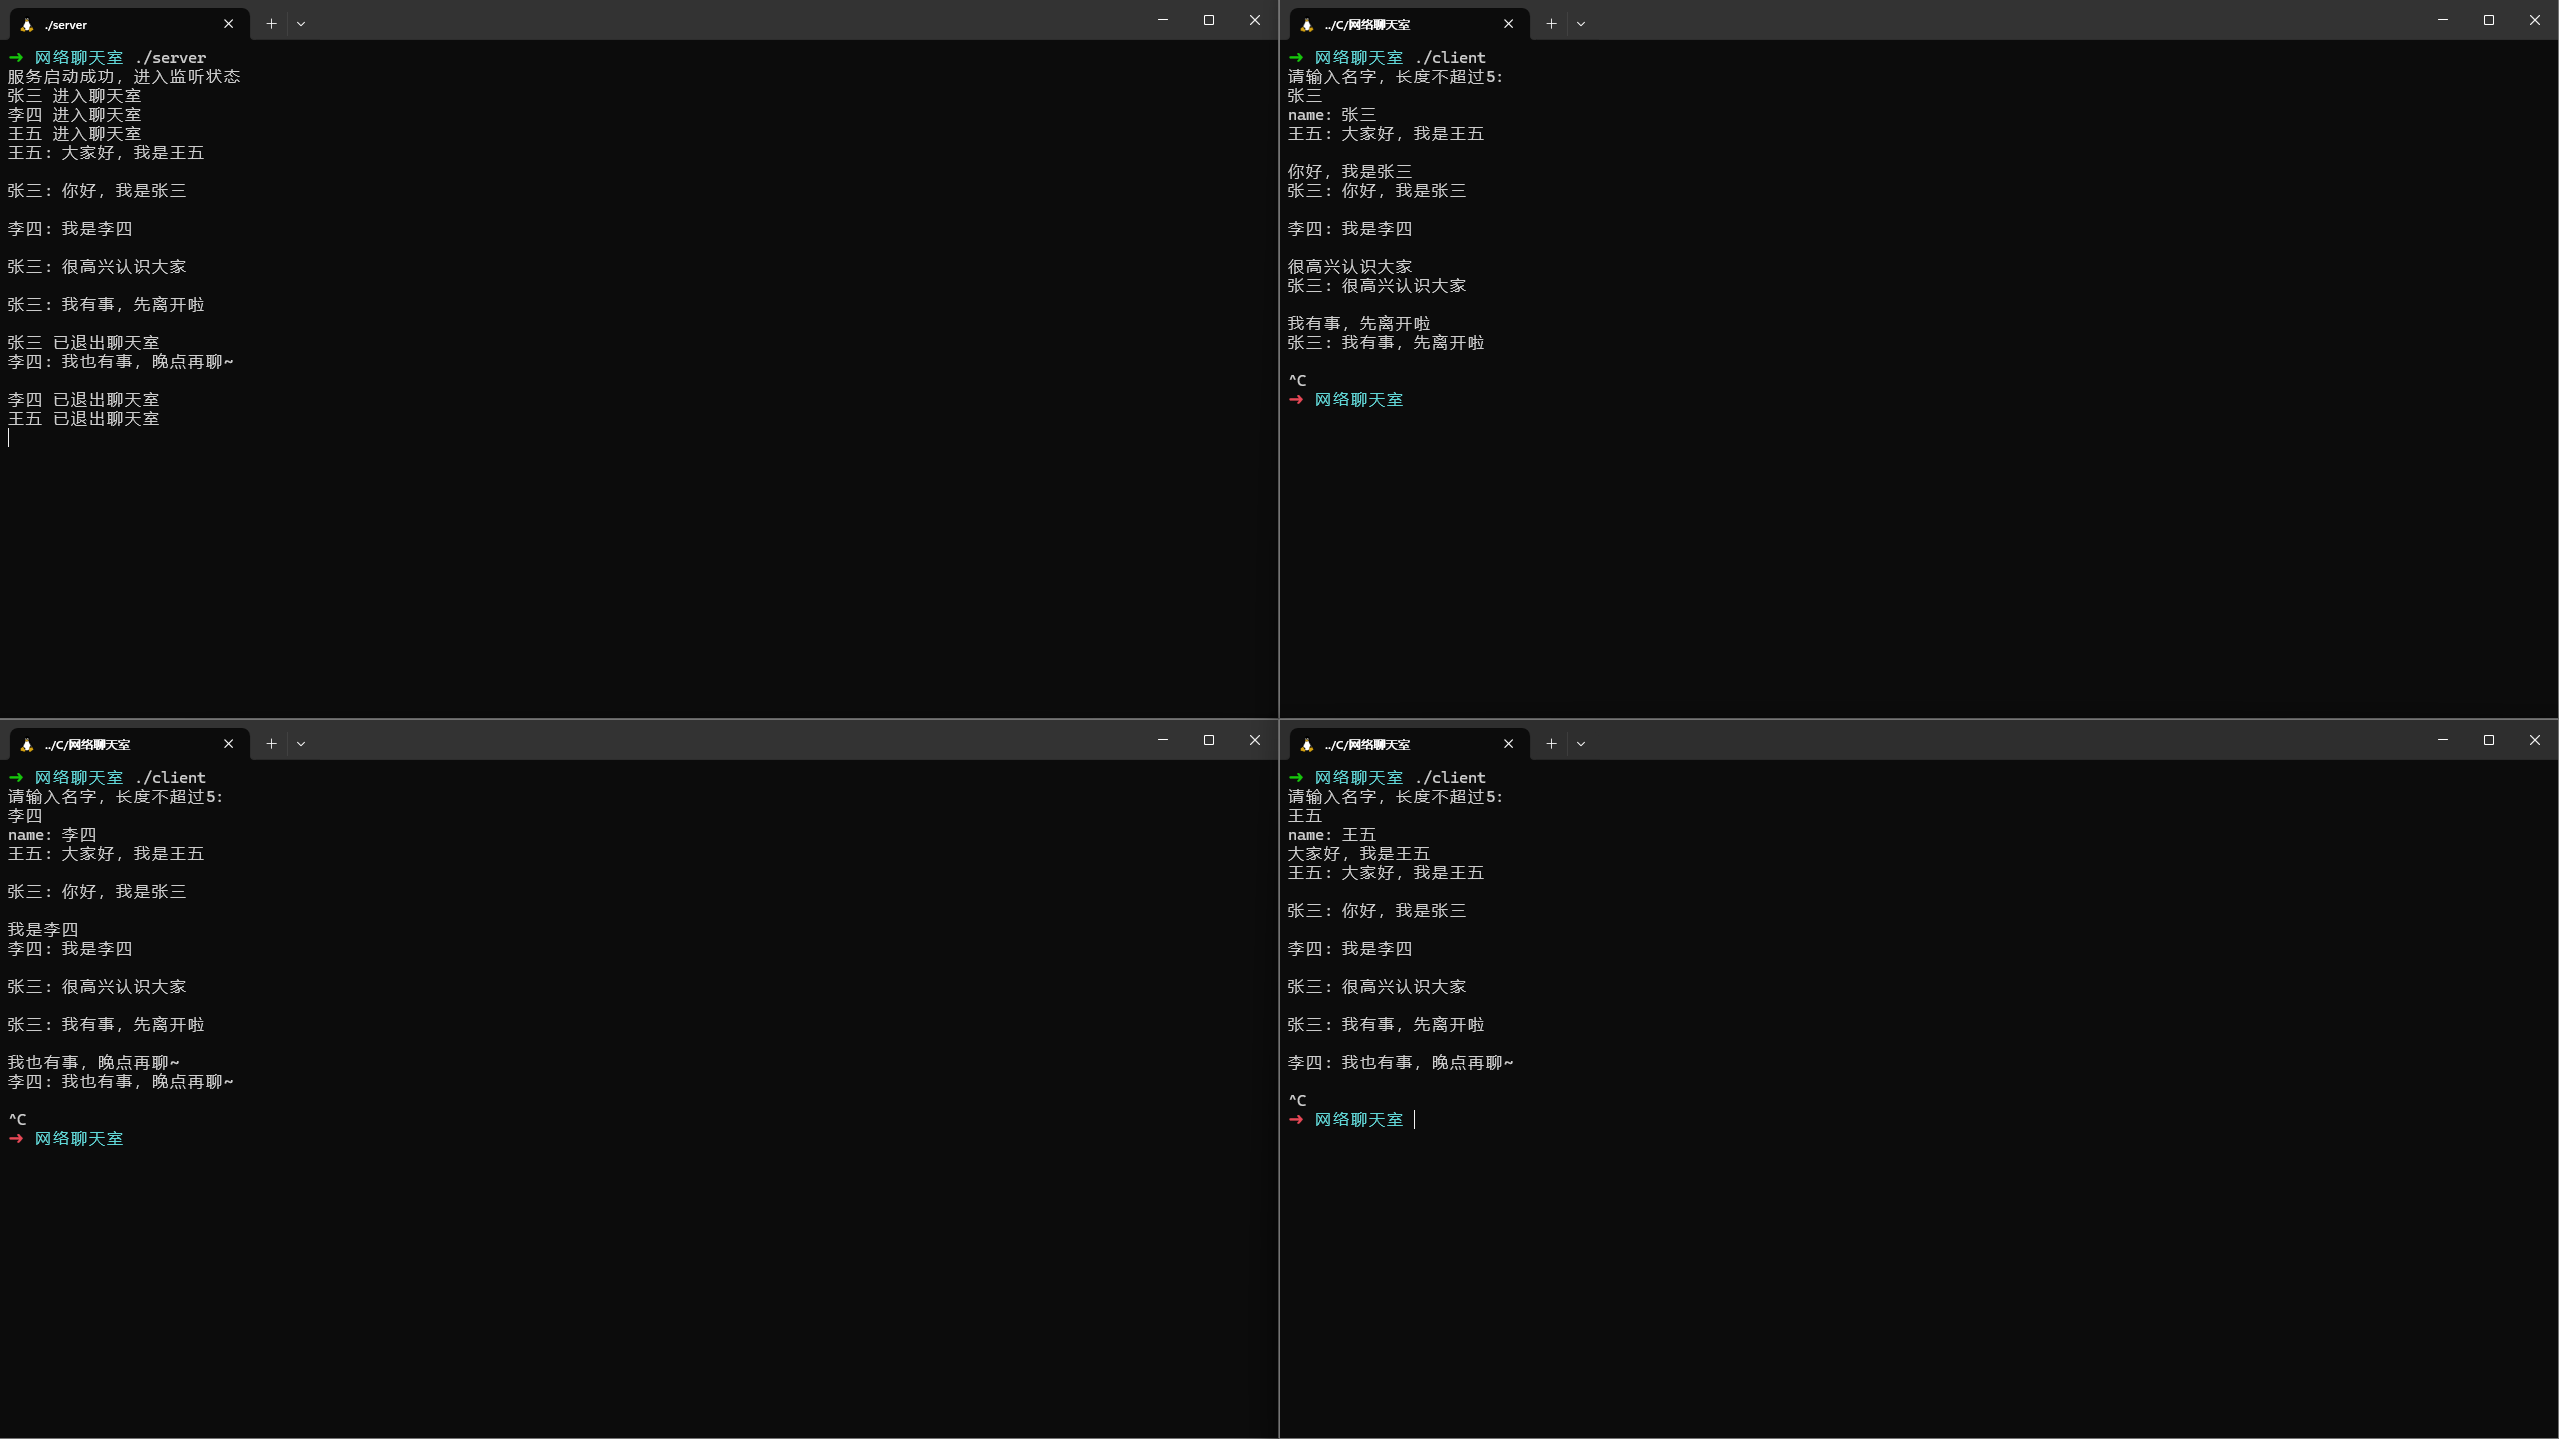The height and width of the screenshot is (1439, 2559).
Task: Open tab dropdown in 王五 client terminal
Action: [x=1581, y=744]
